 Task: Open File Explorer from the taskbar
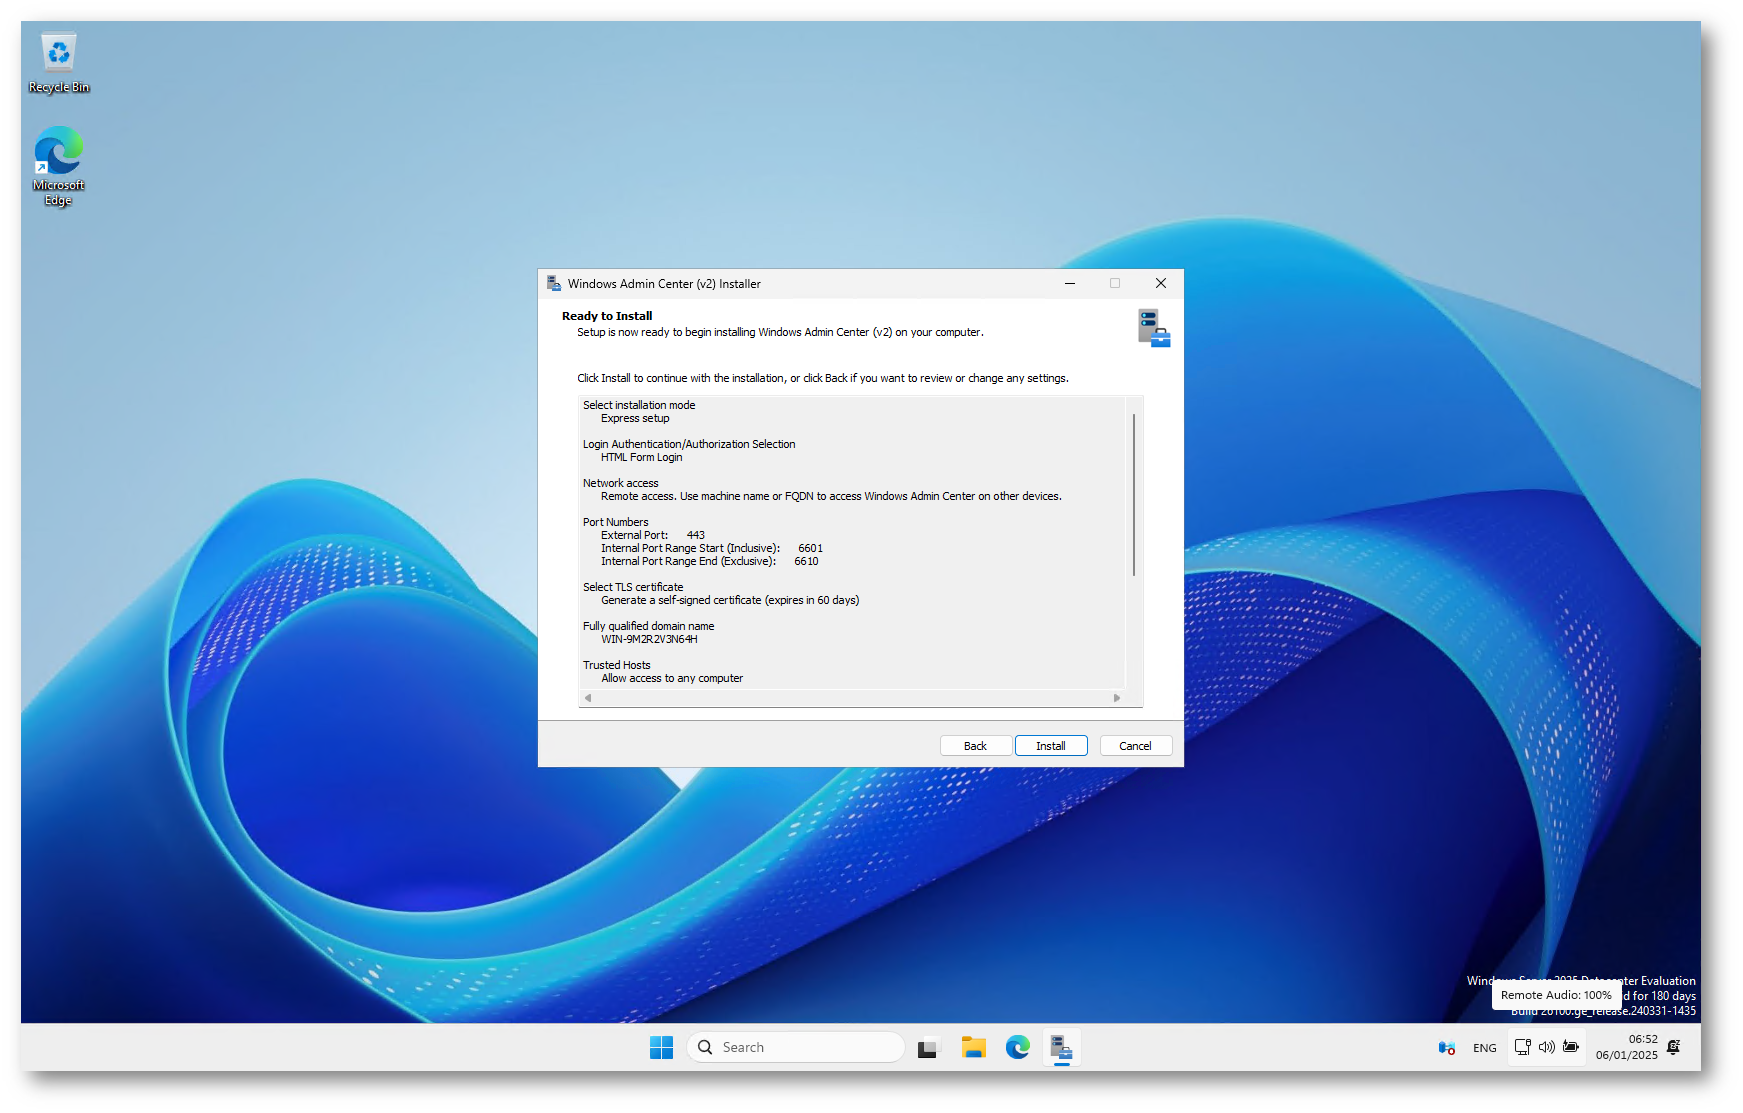pyautogui.click(x=974, y=1047)
